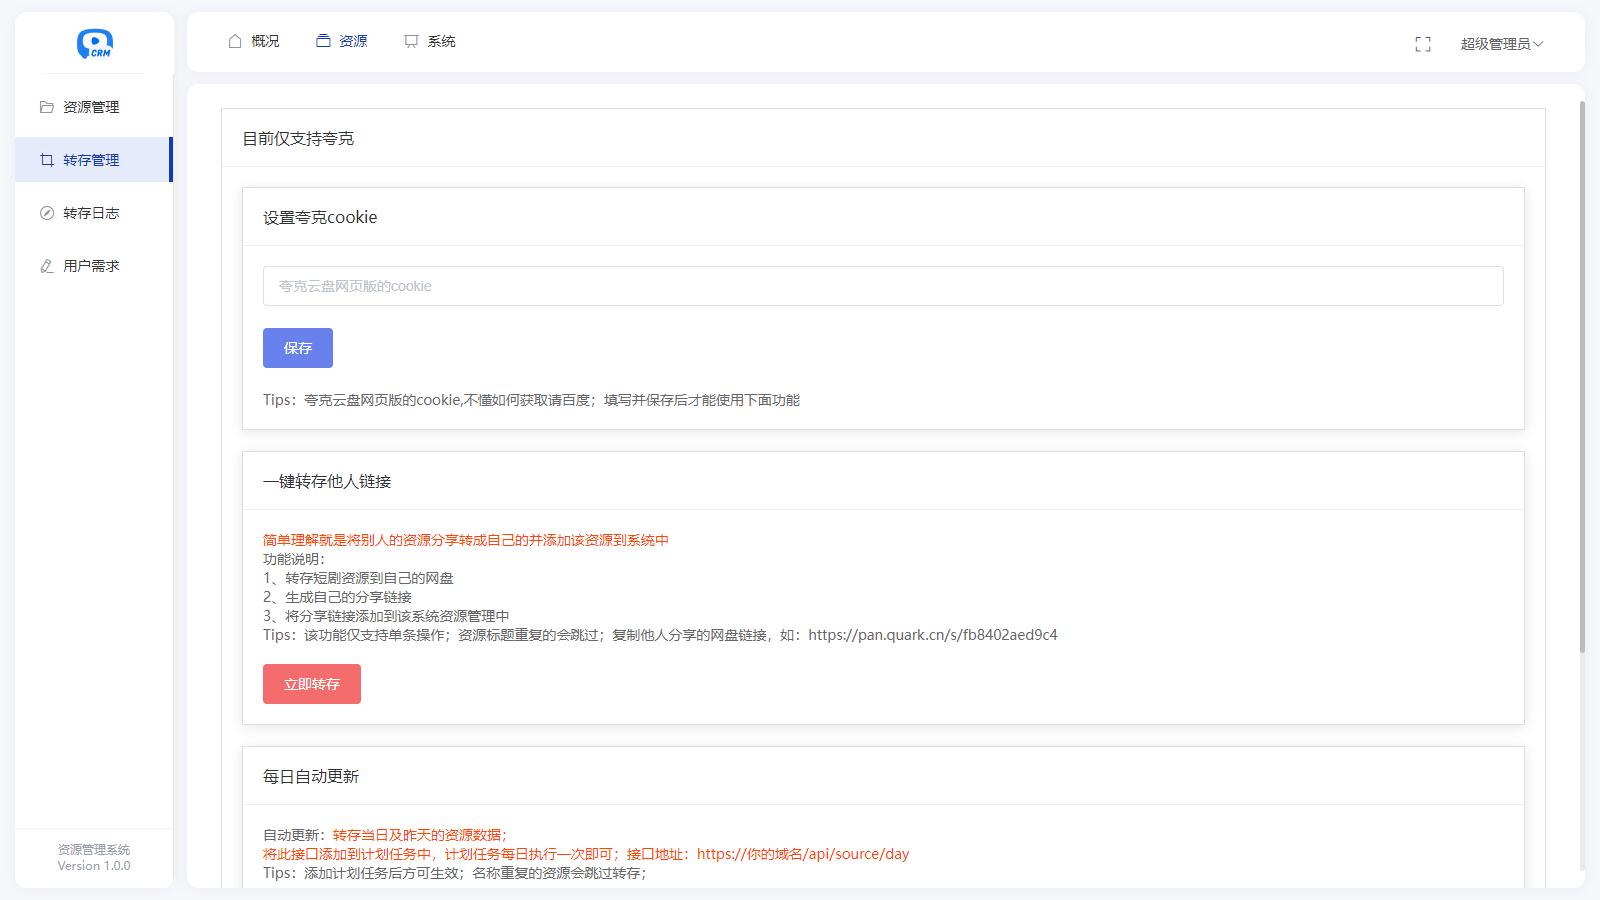Screen dimensions: 1600x900
Task: Click the folder icon beside 资源管理
Action: [46, 107]
